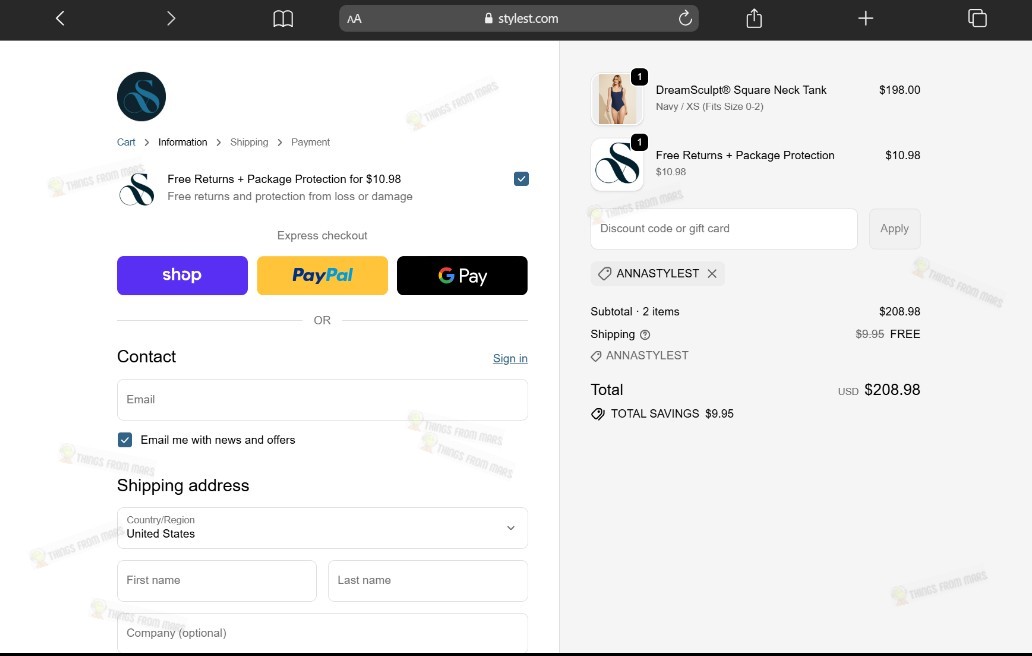Go forward with the browser forward arrow

point(171,18)
